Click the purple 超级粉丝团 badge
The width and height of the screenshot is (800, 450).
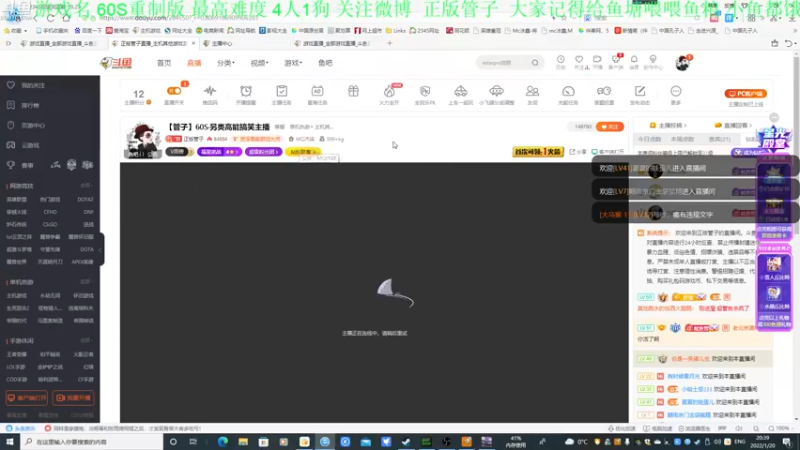[x=263, y=152]
